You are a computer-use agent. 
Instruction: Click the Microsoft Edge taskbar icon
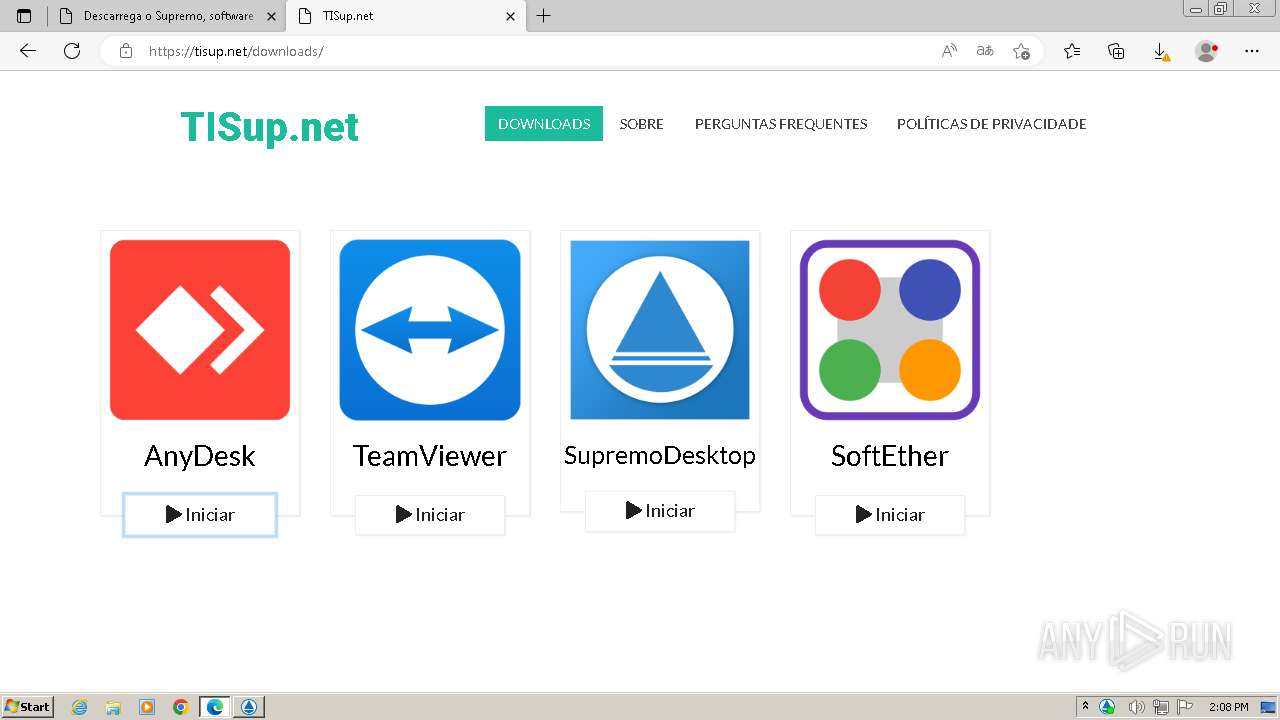point(215,707)
